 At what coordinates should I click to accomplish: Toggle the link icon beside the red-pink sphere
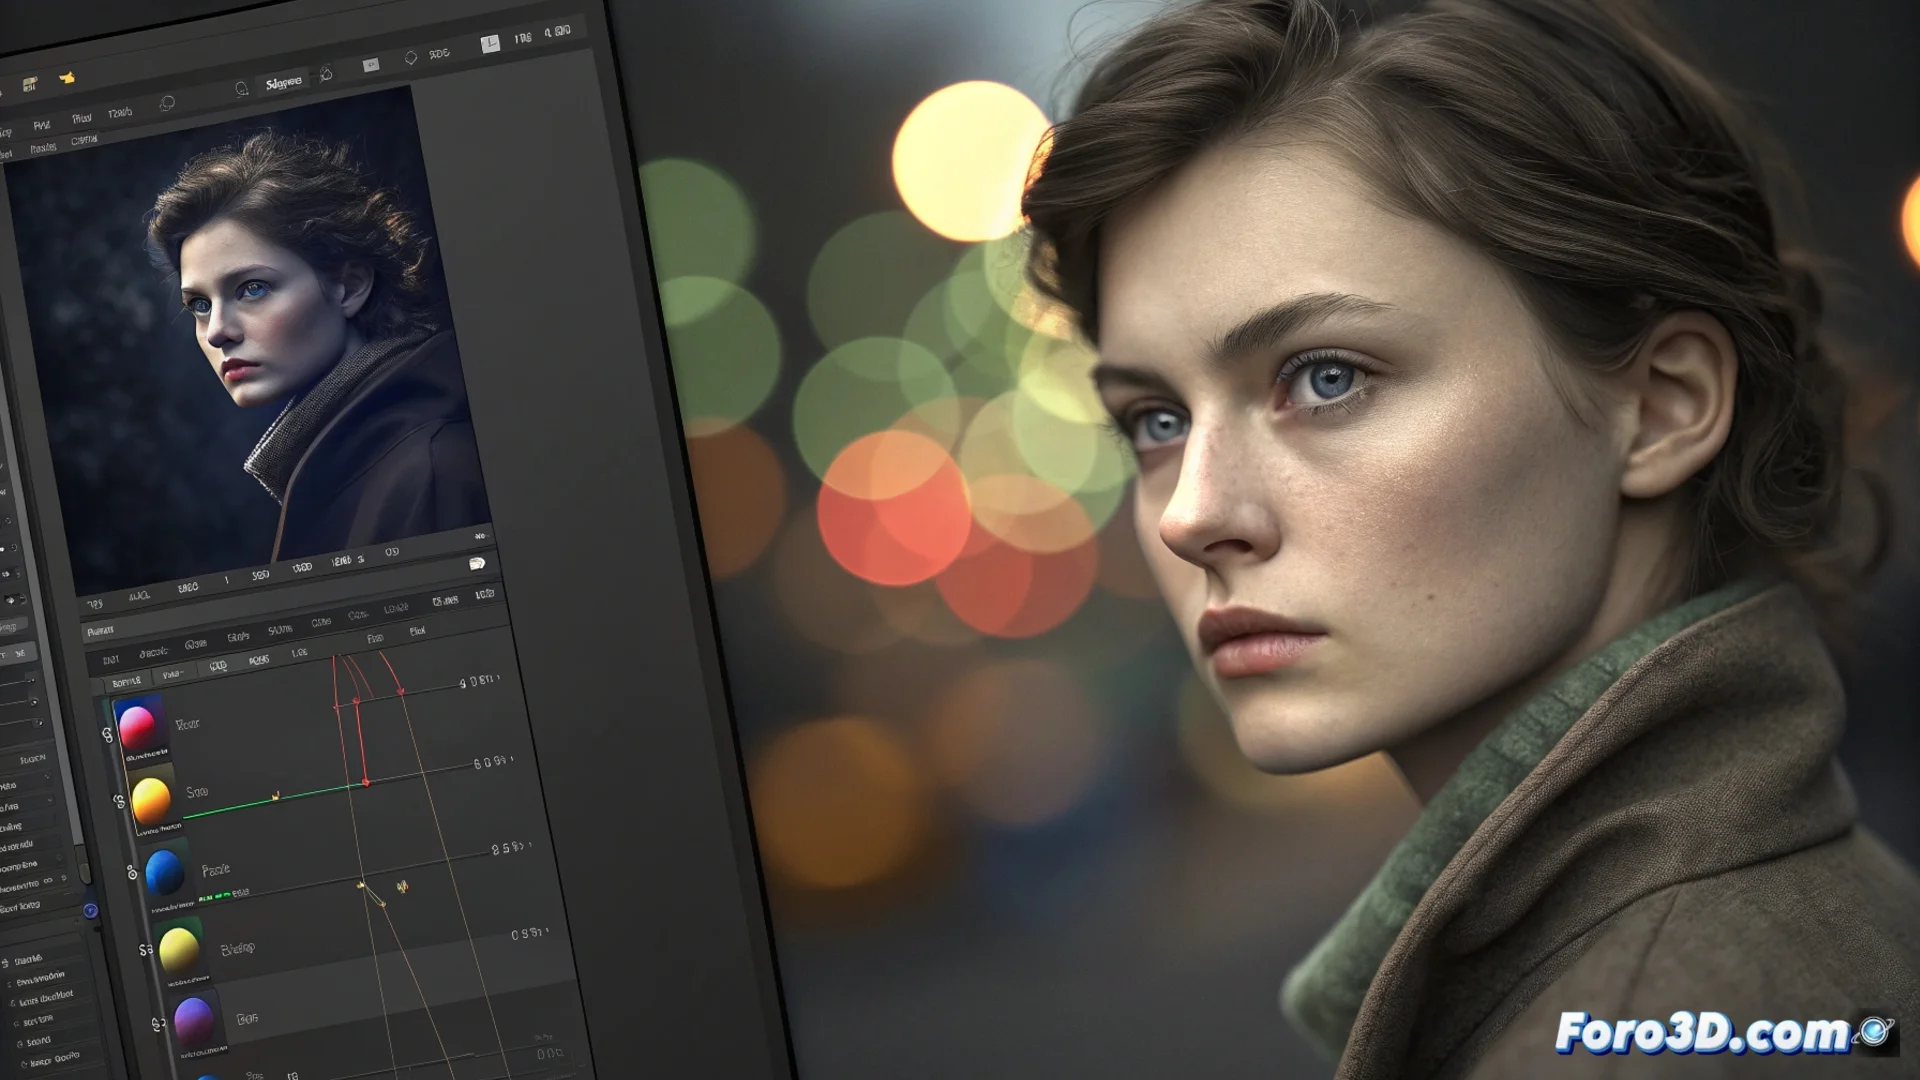107,734
